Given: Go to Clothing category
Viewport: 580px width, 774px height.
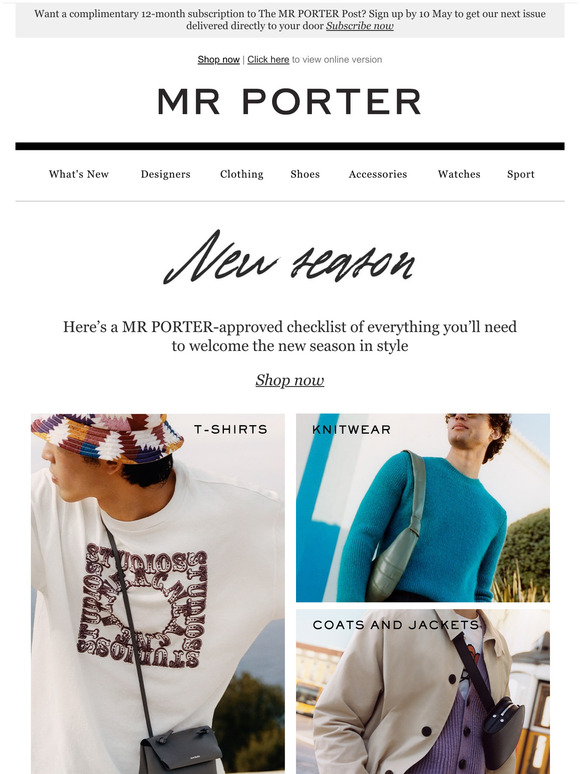Looking at the screenshot, I should [x=242, y=174].
